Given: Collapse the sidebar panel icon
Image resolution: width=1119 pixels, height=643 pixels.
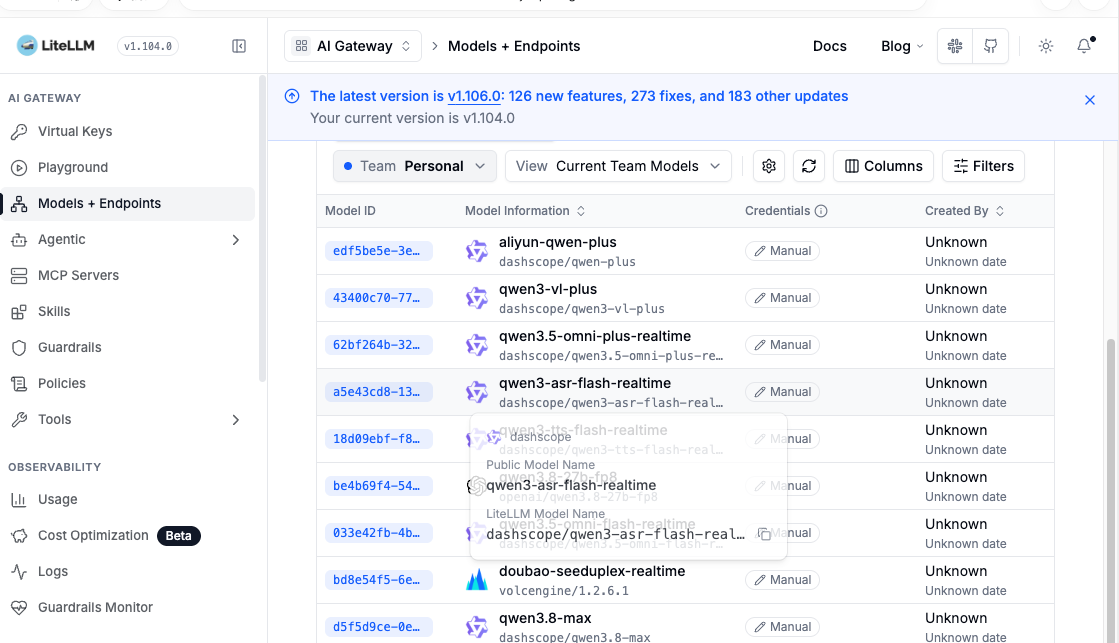Looking at the screenshot, I should click(x=239, y=46).
